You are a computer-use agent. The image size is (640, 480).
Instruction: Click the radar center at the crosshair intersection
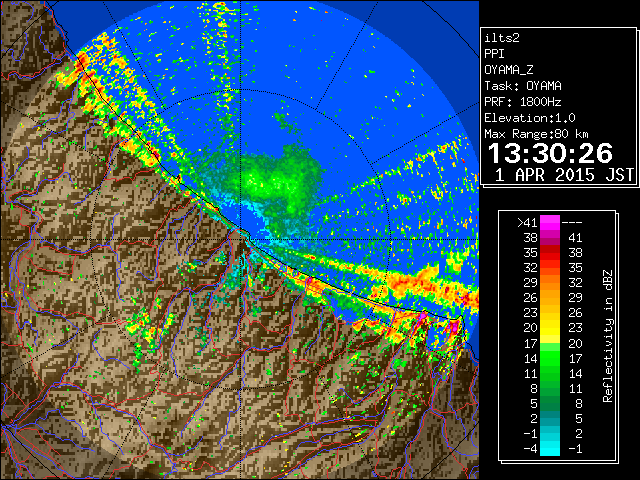coord(240,239)
